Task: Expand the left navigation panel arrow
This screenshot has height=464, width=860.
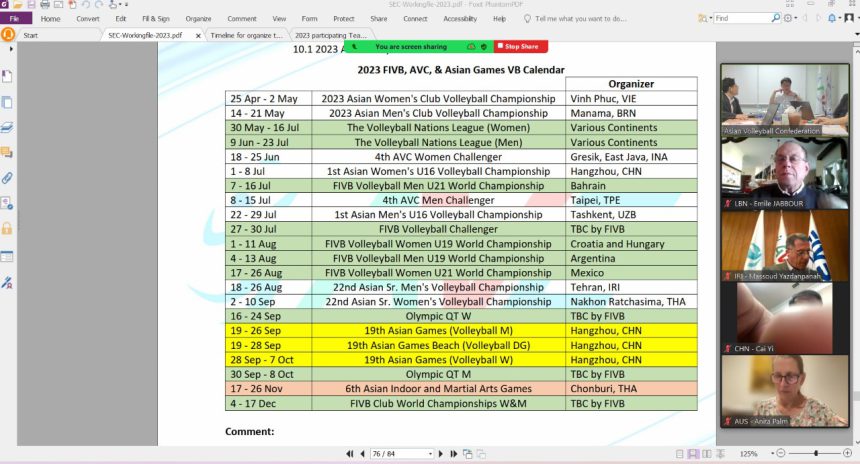Action: 11,49
